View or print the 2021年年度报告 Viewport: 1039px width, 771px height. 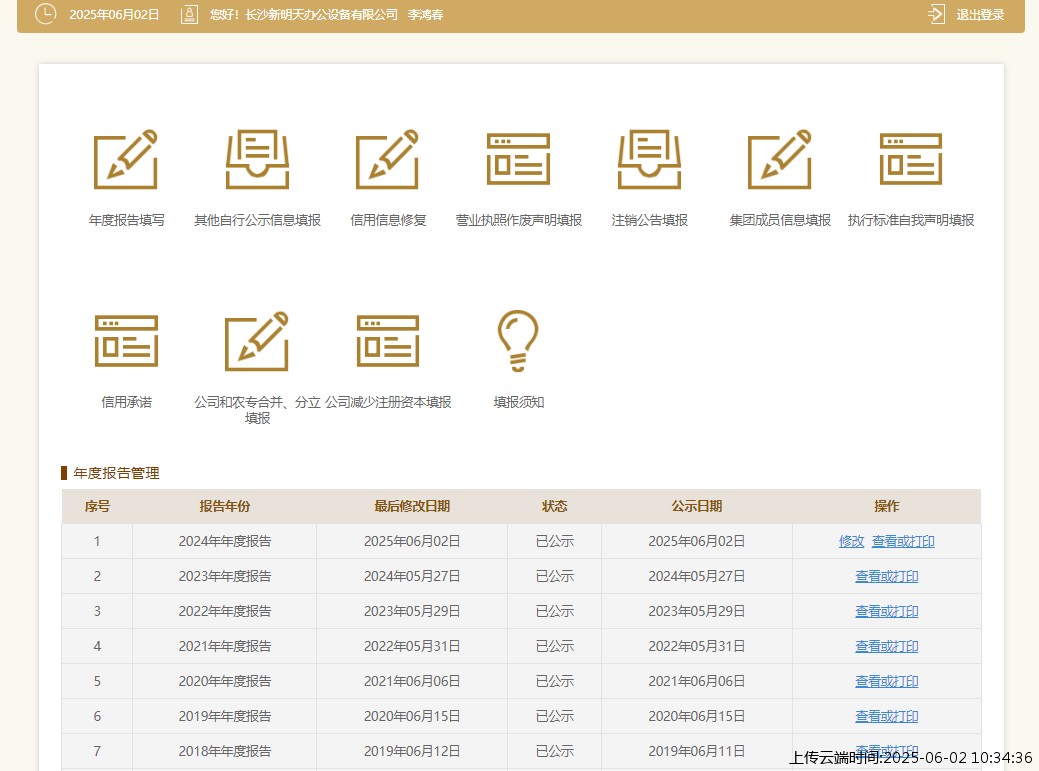pyautogui.click(x=887, y=646)
